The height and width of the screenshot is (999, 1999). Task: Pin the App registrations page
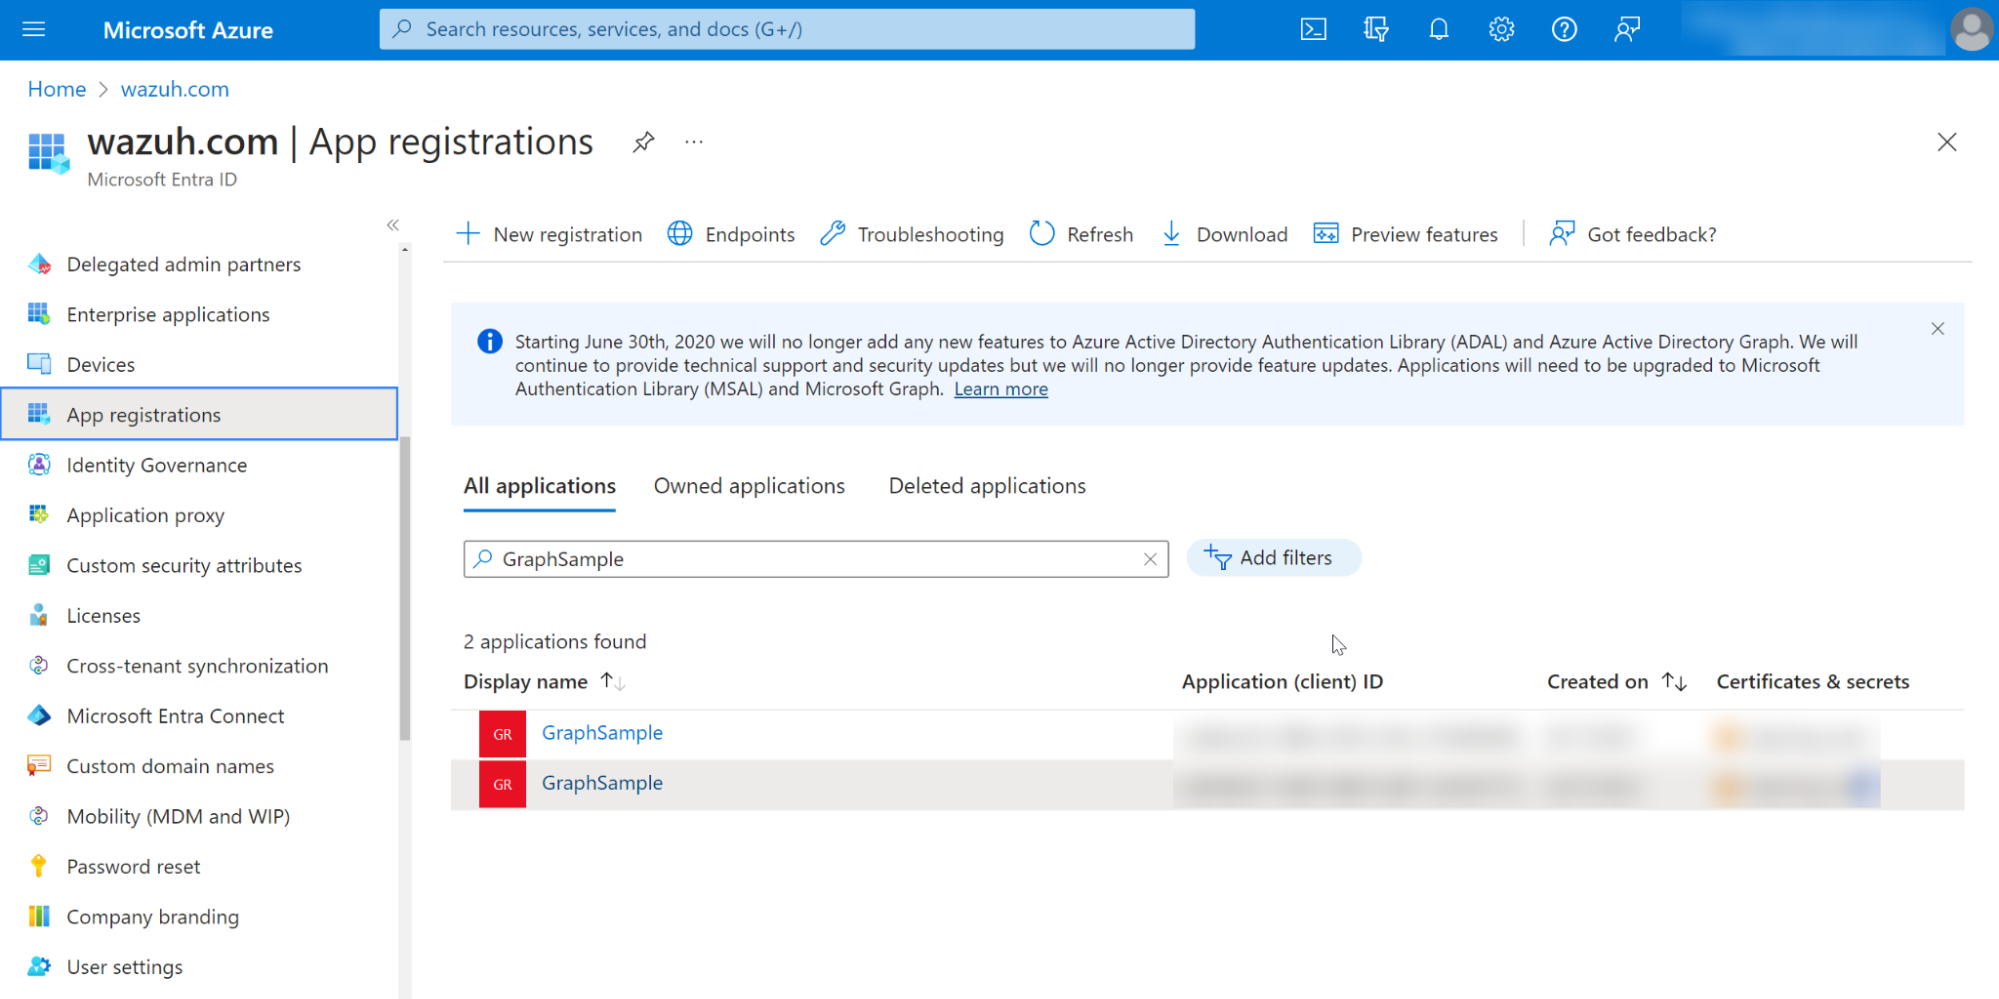click(x=644, y=142)
